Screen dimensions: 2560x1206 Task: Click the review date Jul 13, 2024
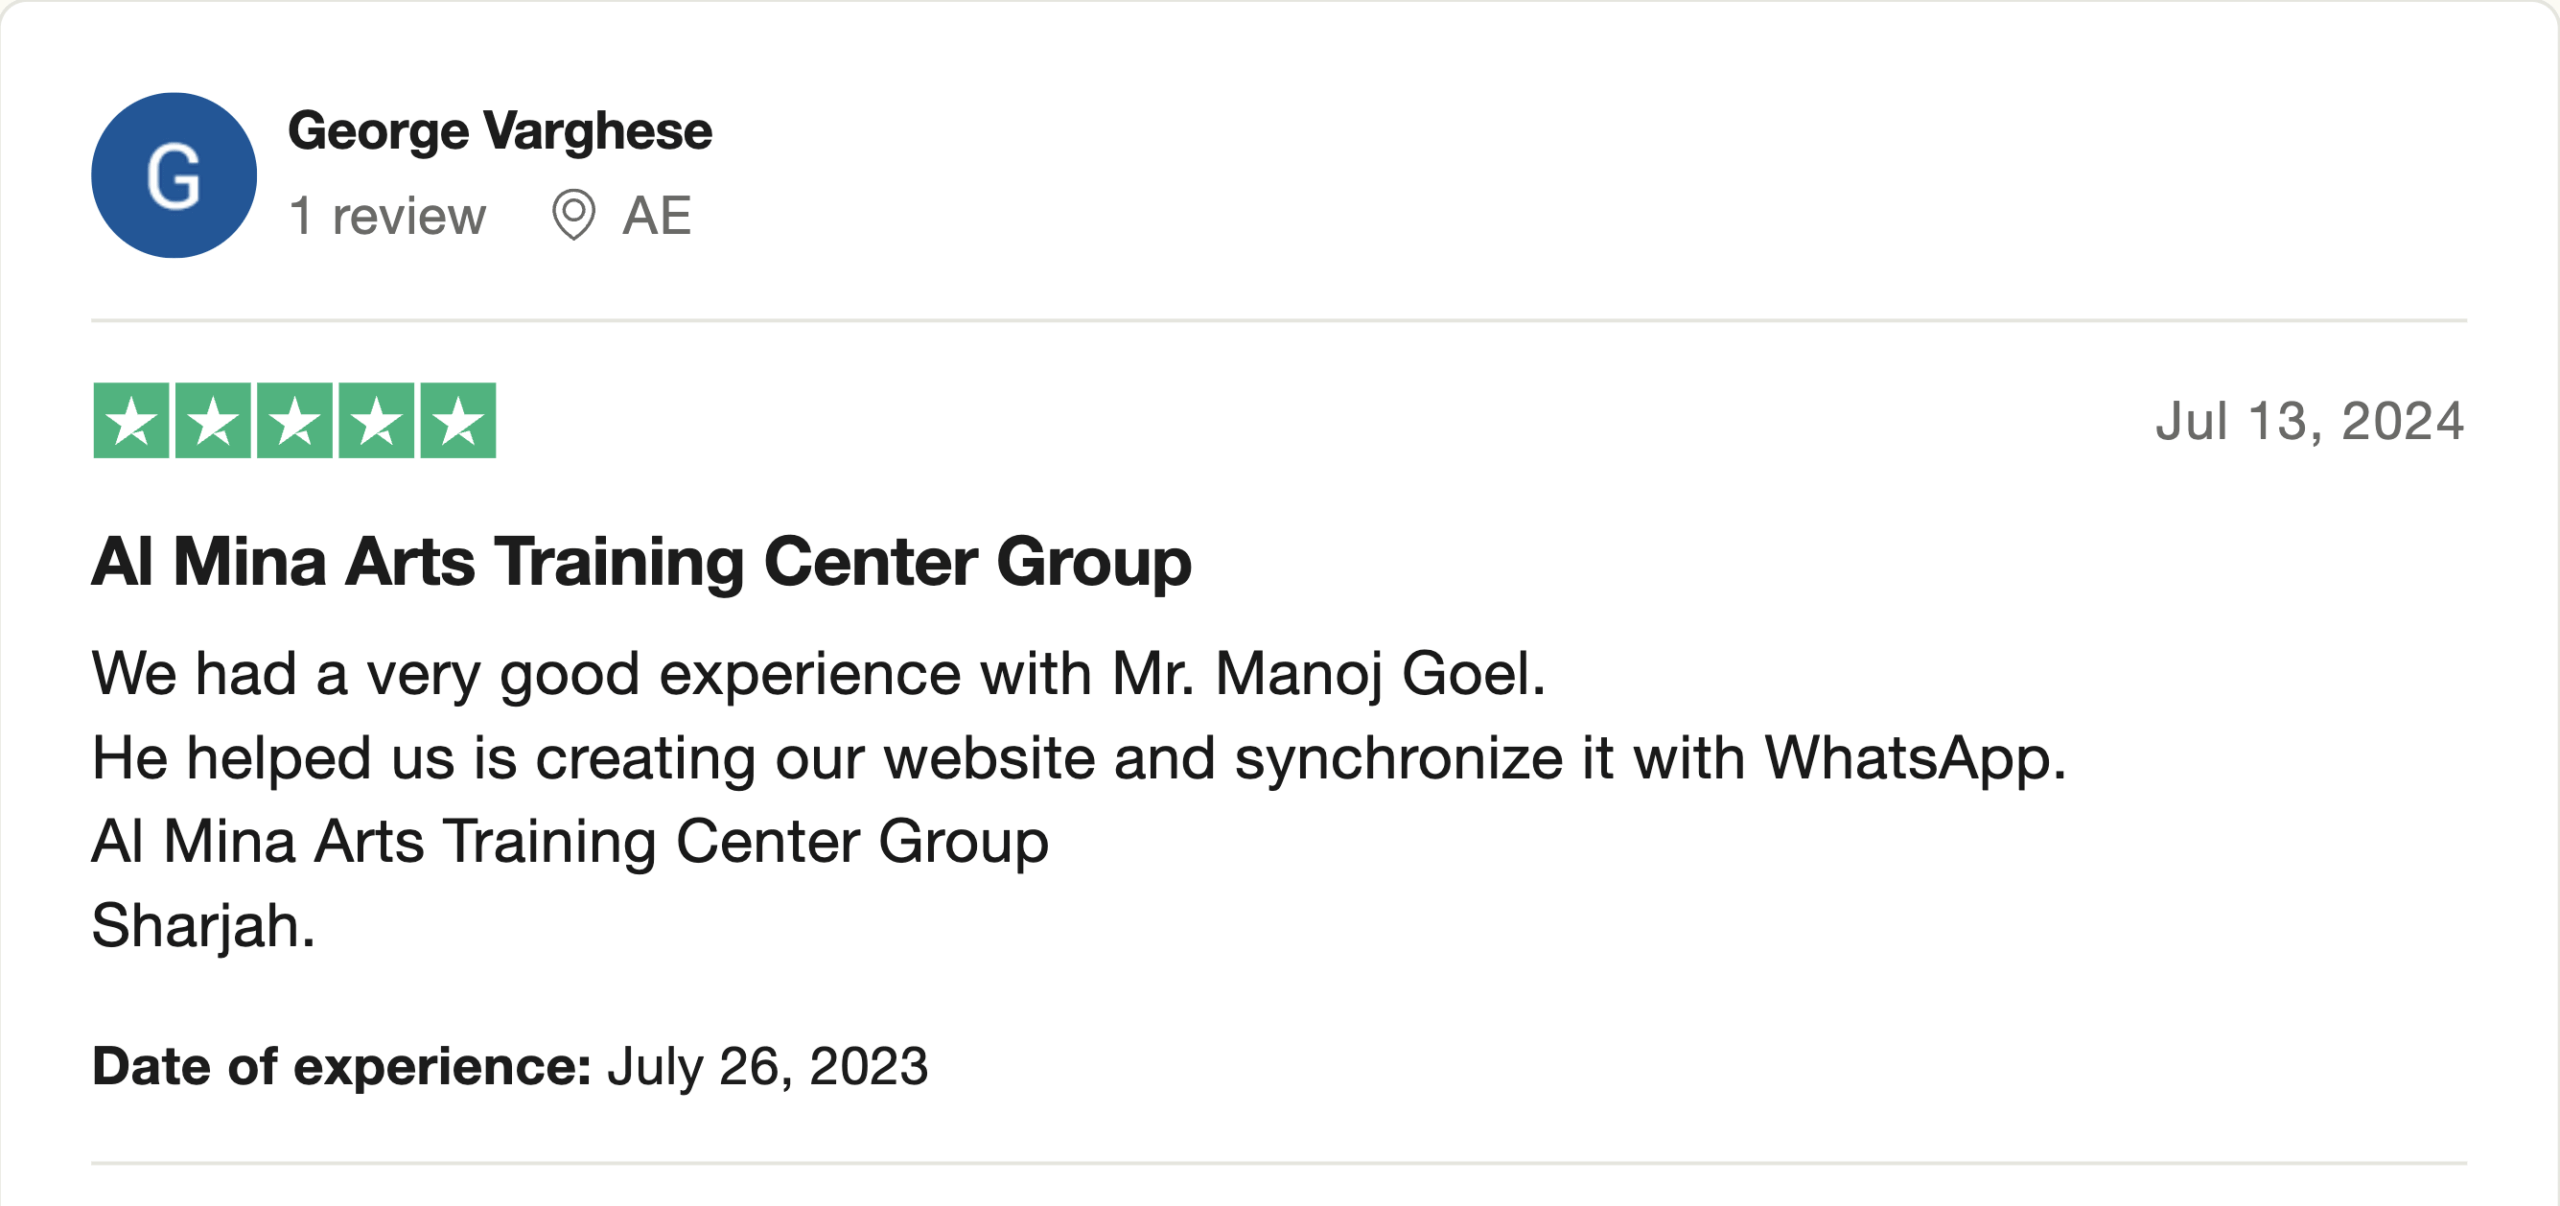point(2309,421)
